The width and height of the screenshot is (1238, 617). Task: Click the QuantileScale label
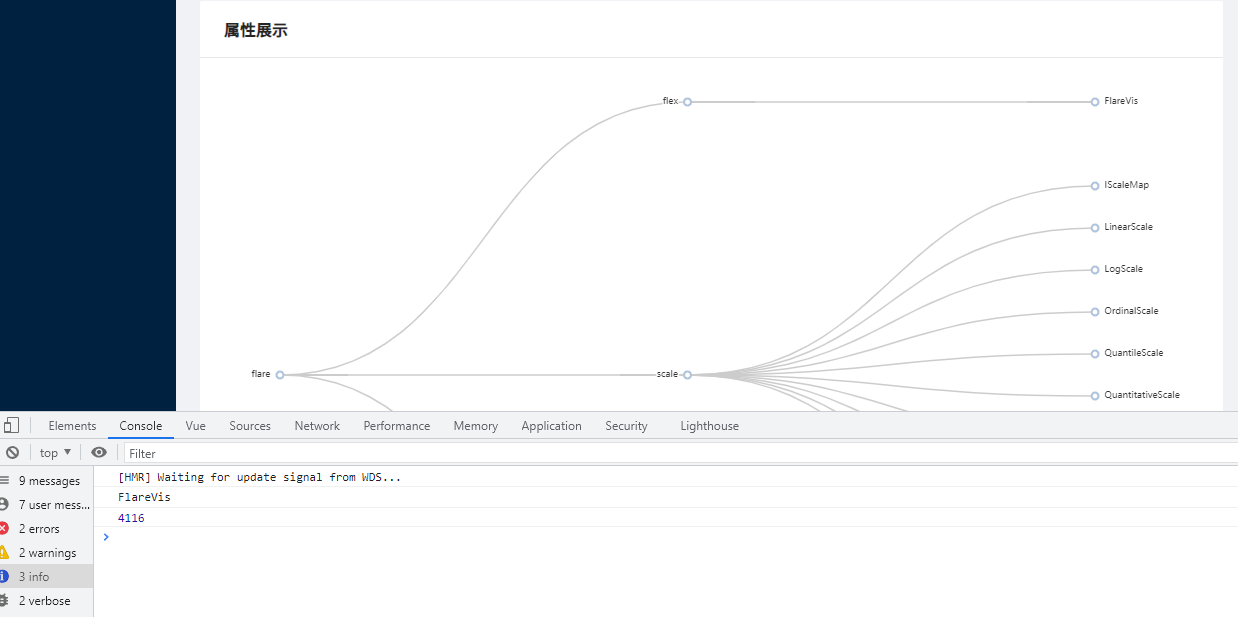[x=1134, y=353]
